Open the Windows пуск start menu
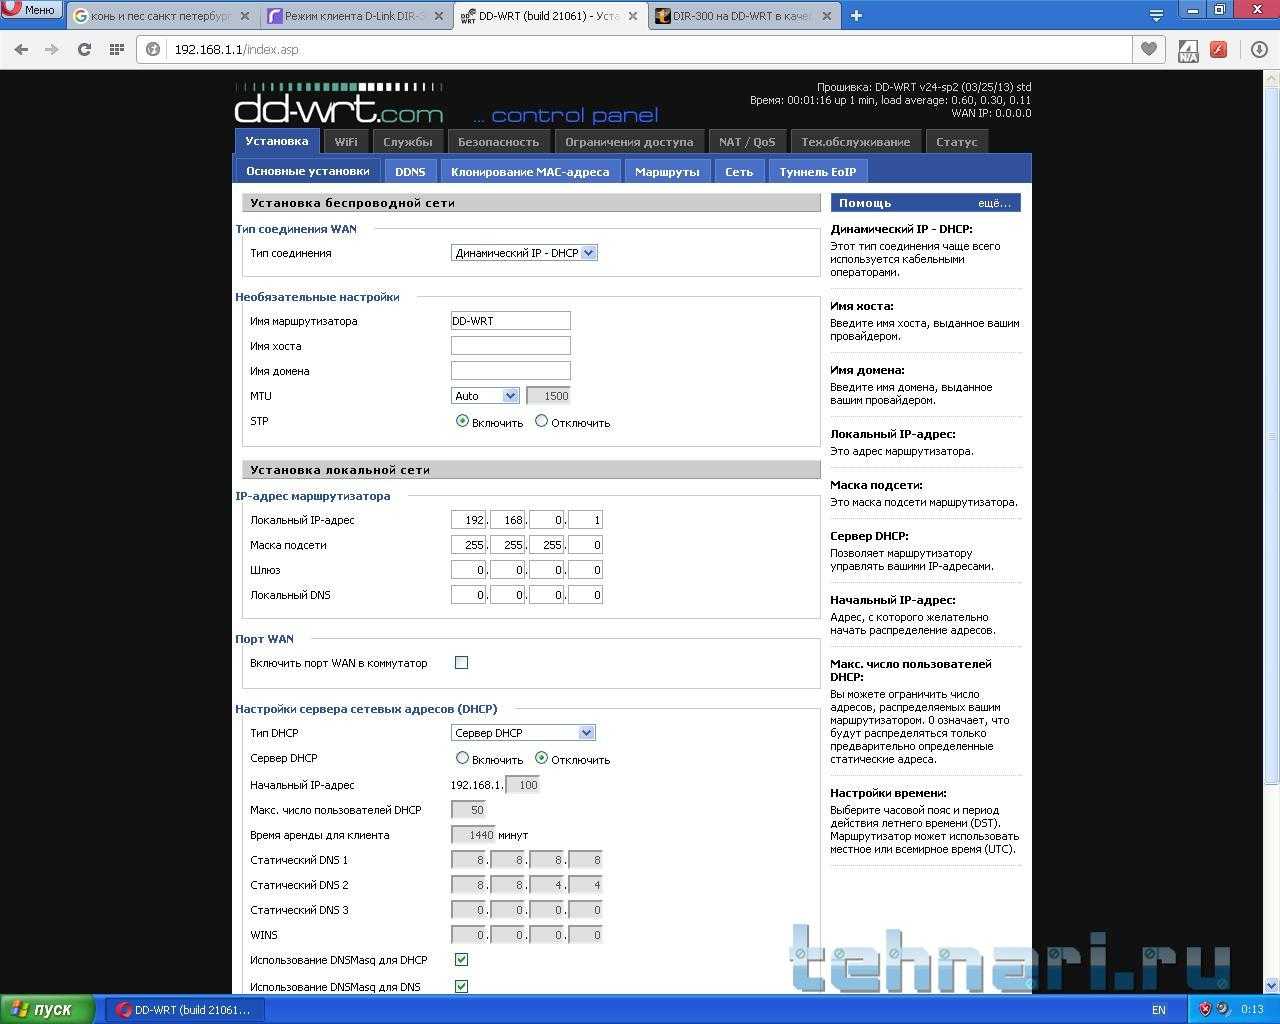 point(47,1009)
